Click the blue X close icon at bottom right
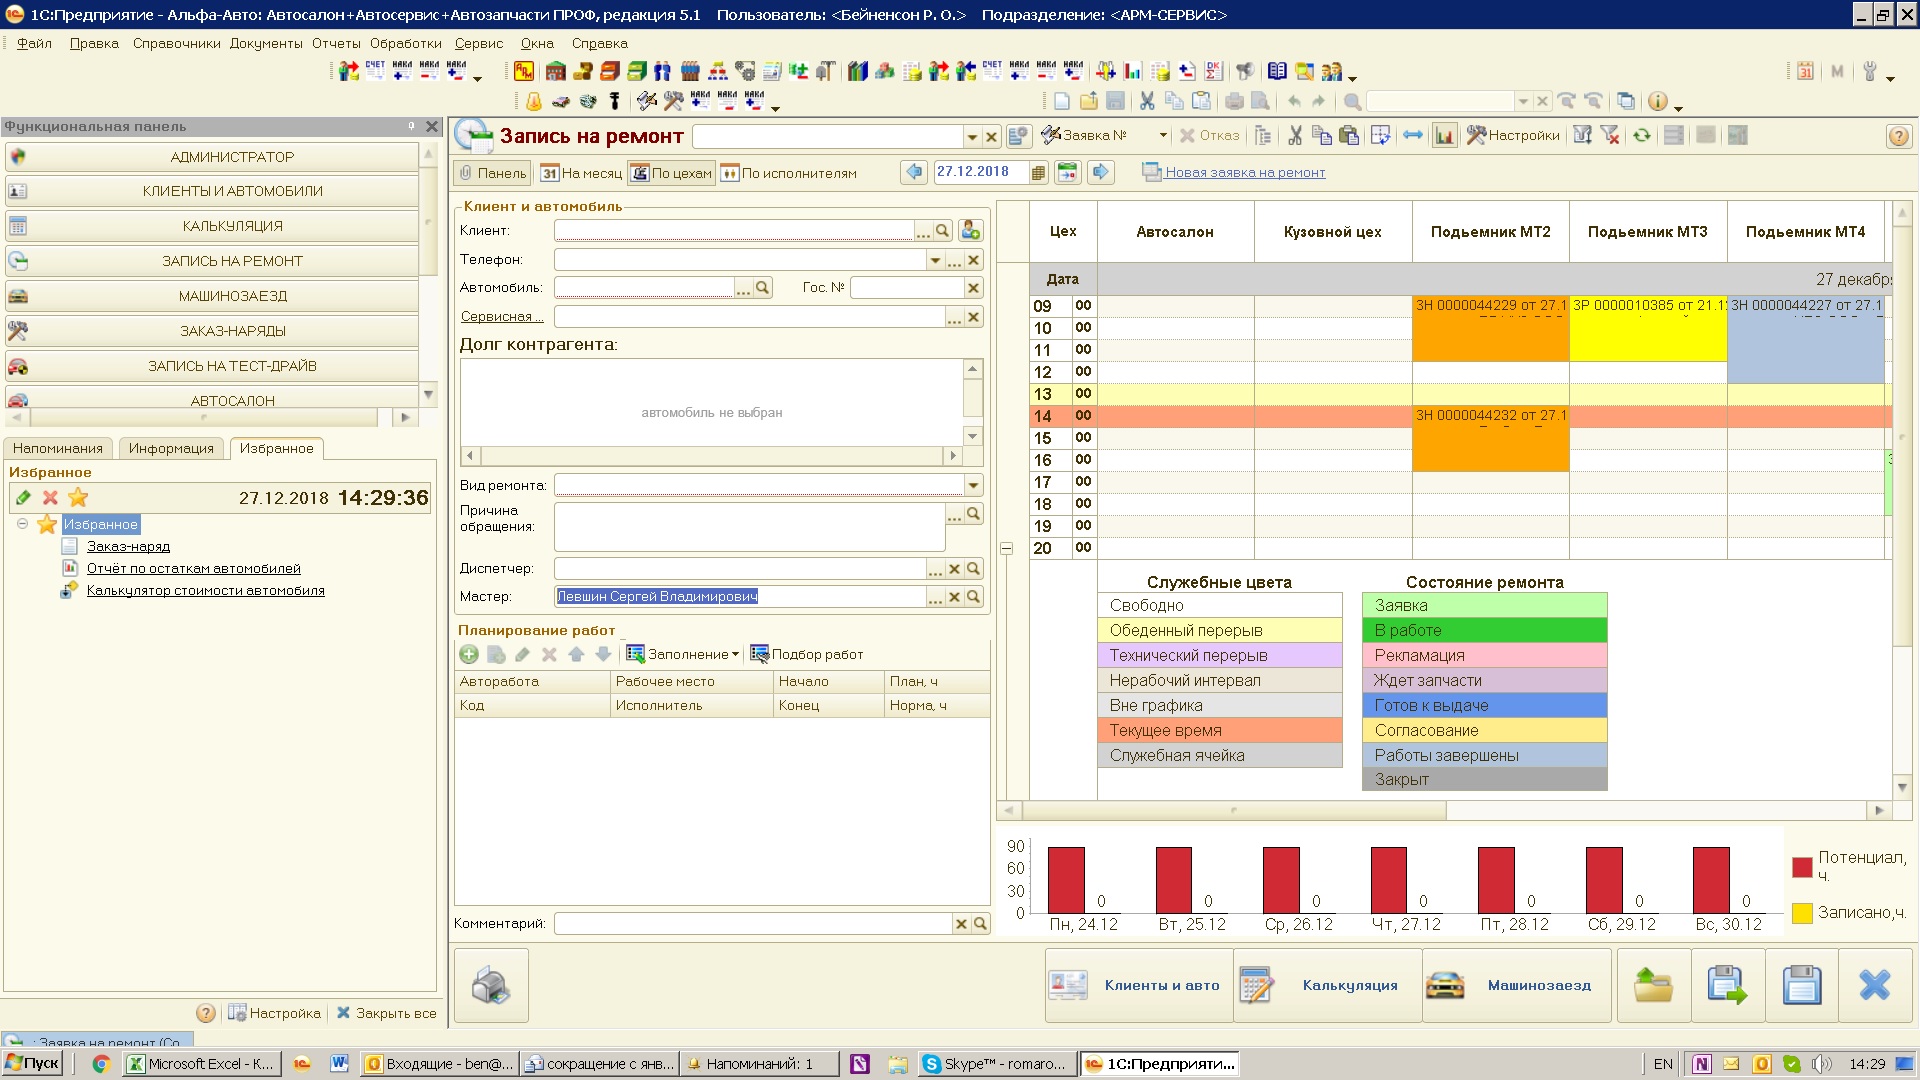This screenshot has width=1920, height=1080. tap(1875, 985)
